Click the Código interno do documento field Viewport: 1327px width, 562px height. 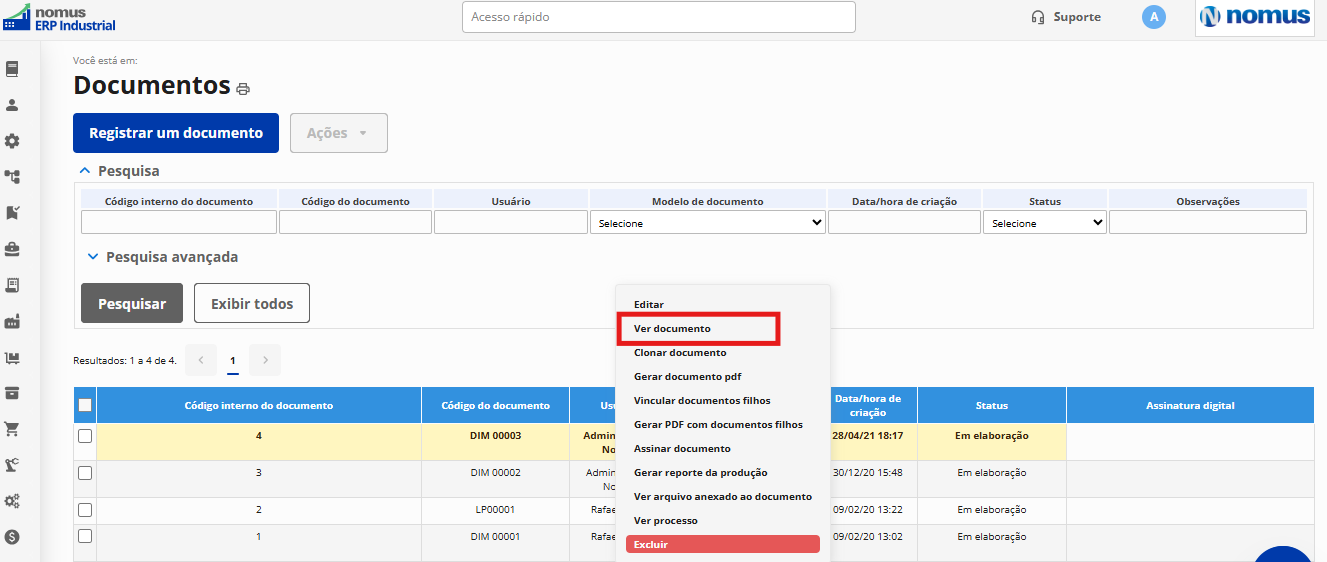[179, 222]
